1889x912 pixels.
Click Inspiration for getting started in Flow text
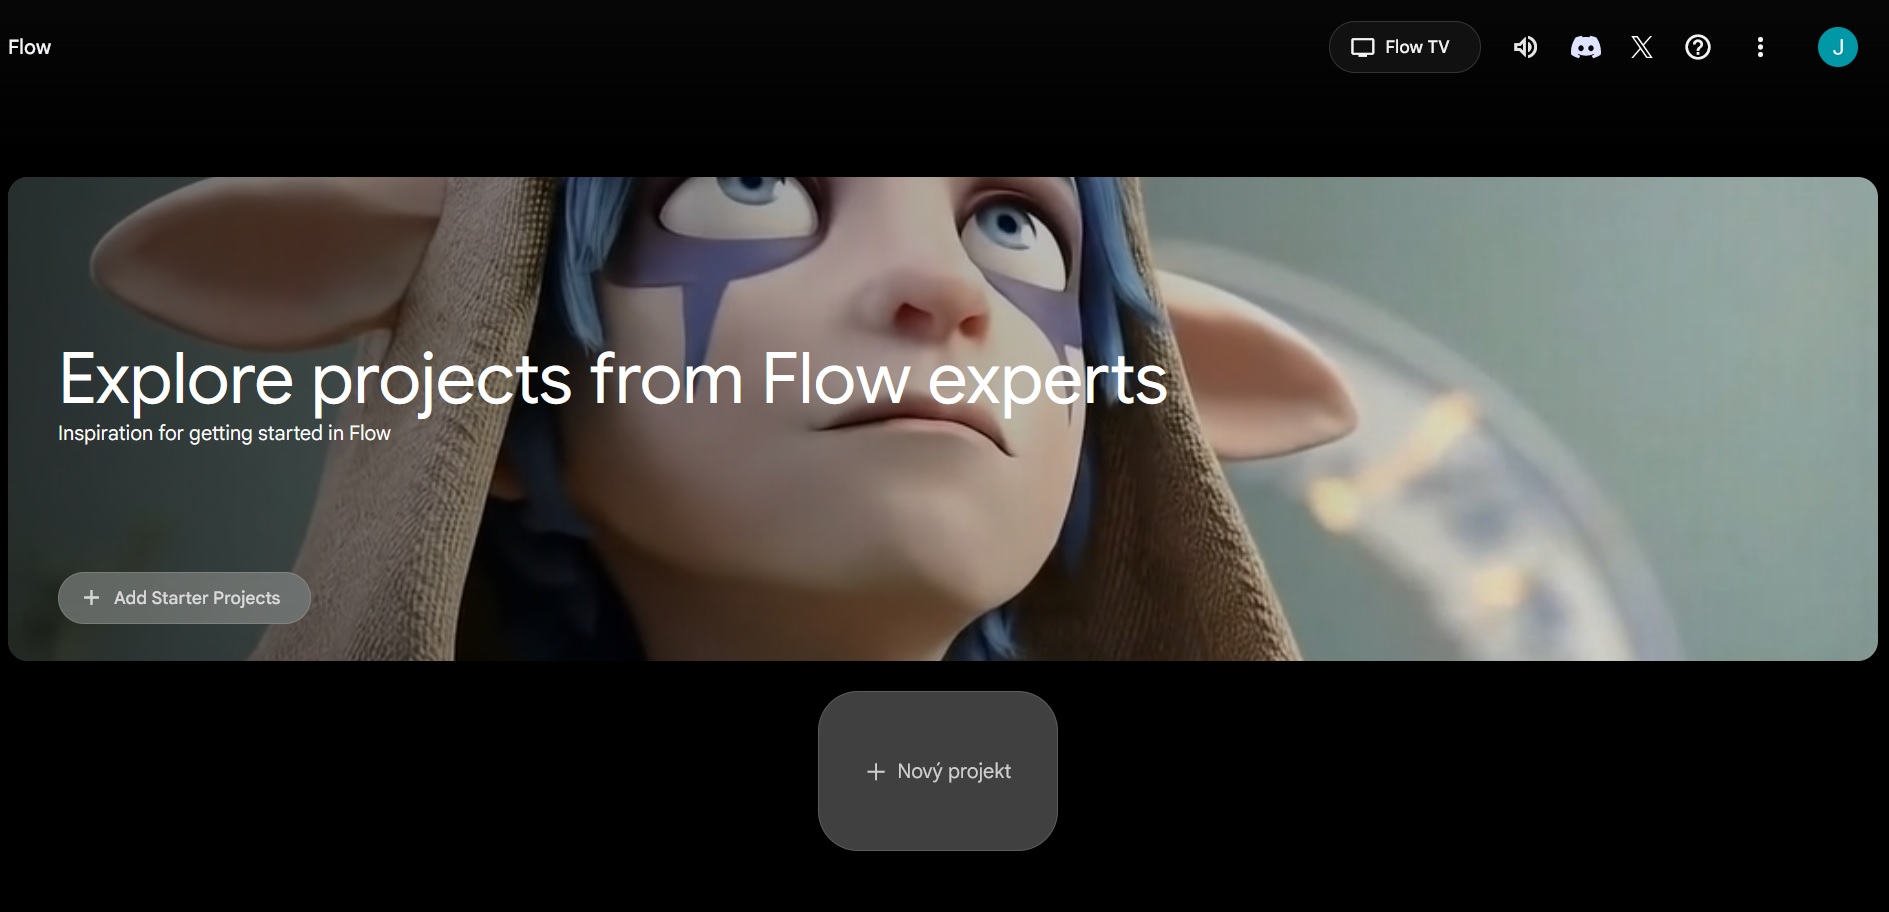224,433
